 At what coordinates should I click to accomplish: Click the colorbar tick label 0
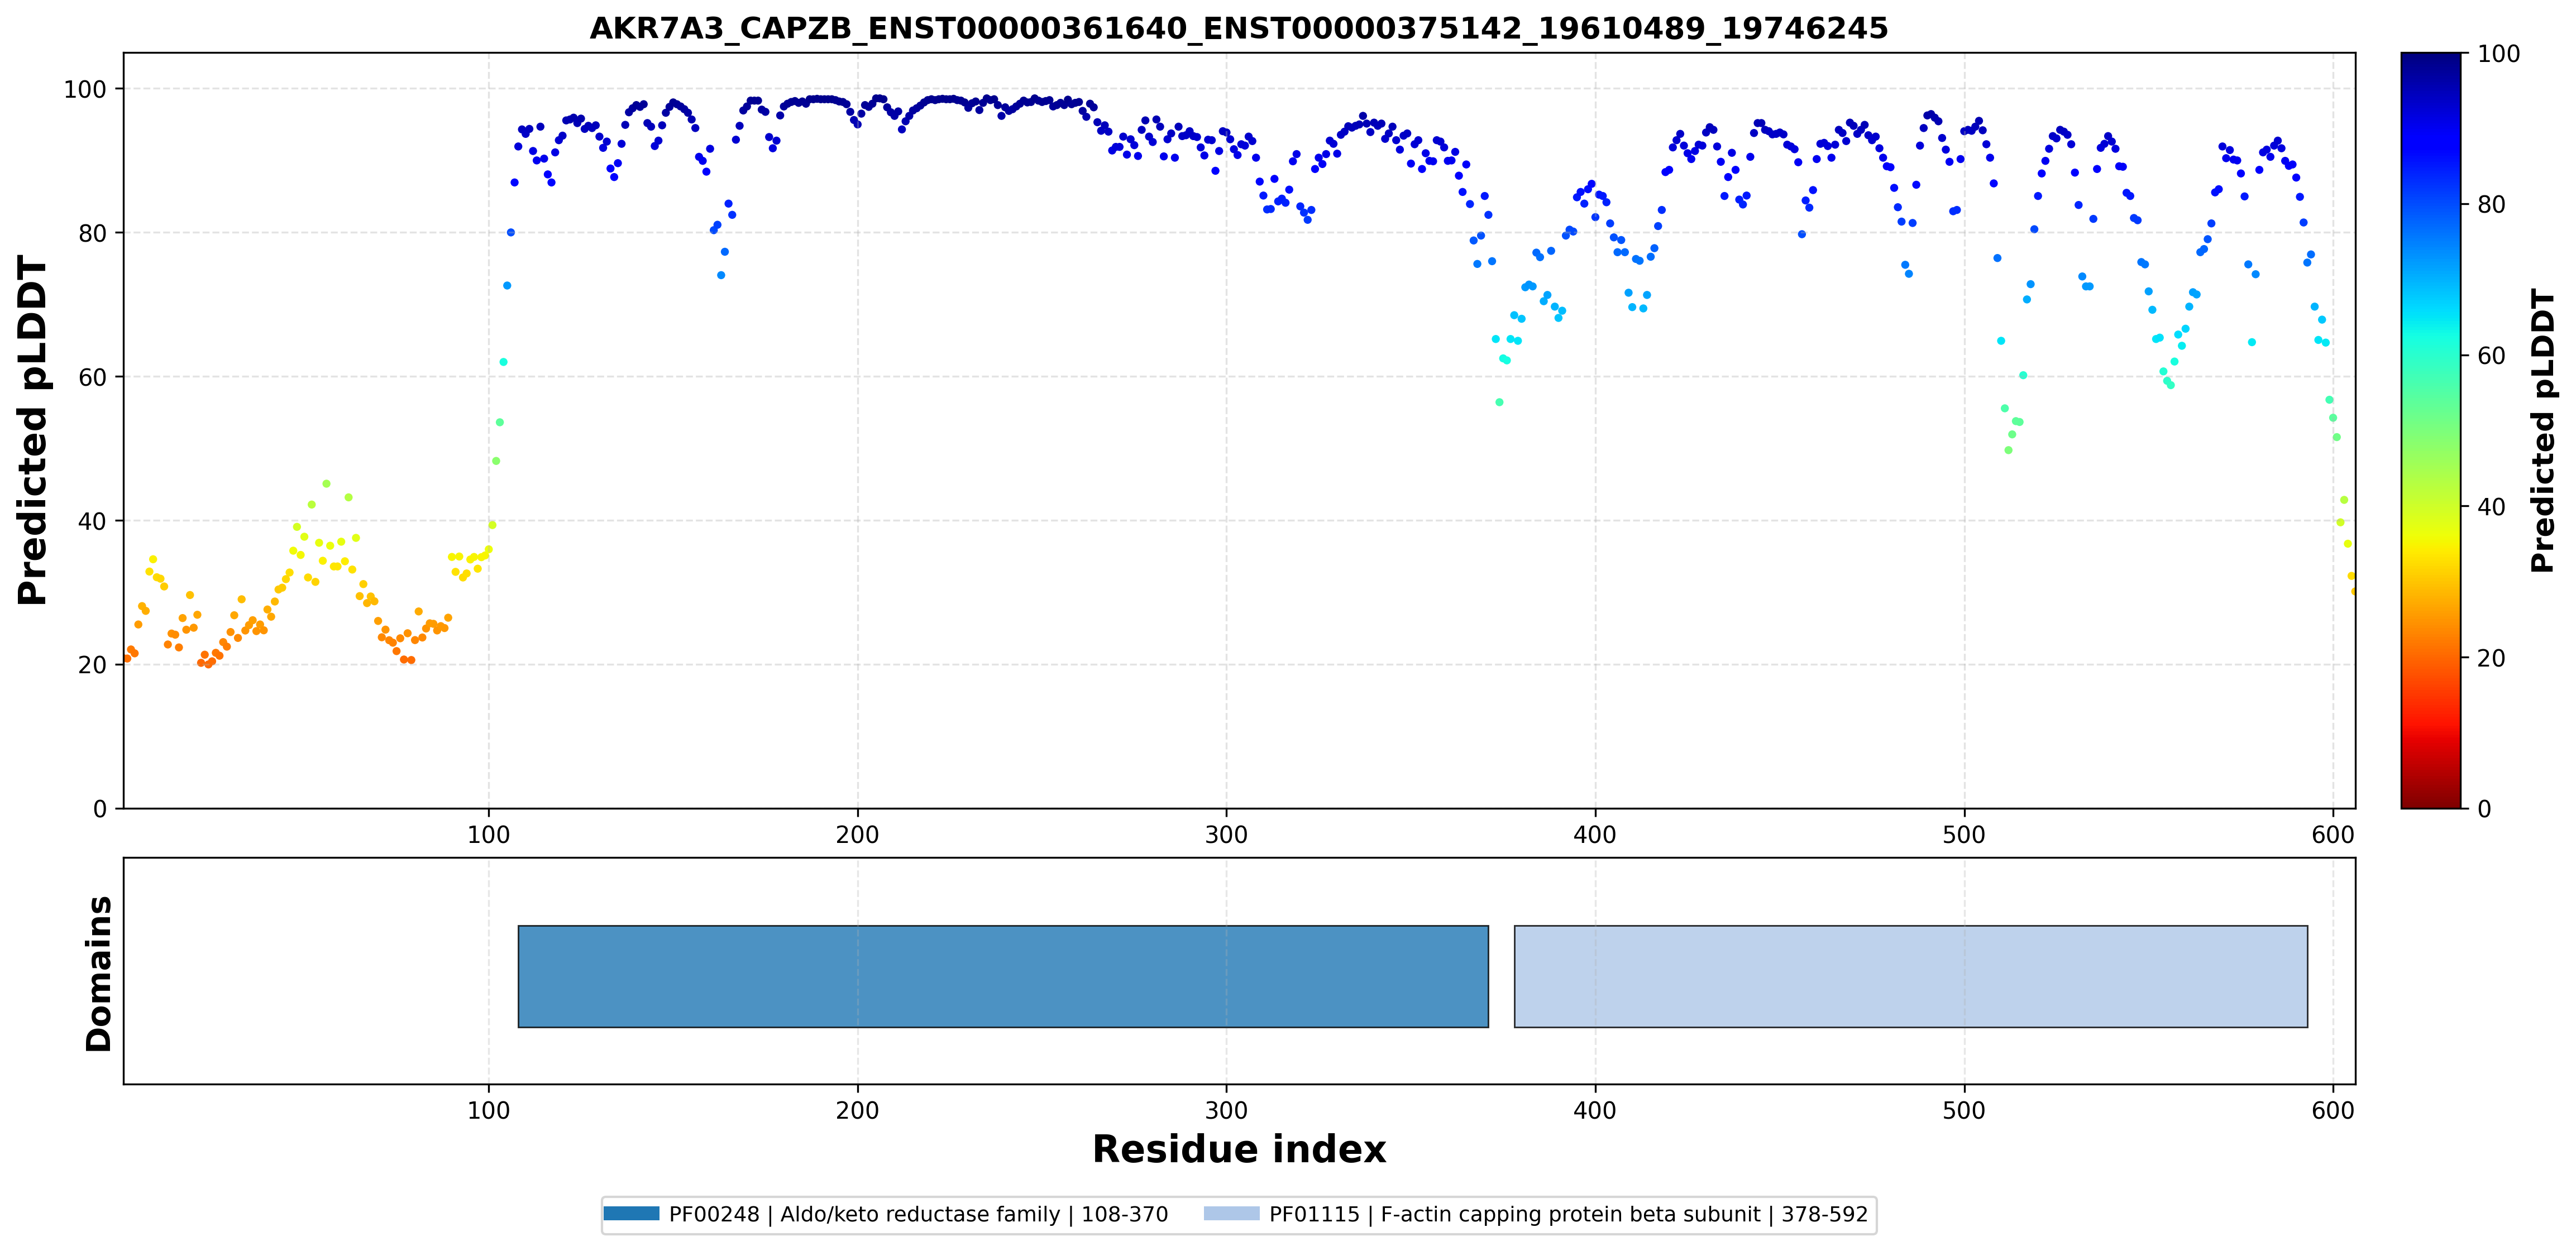[x=2483, y=808]
